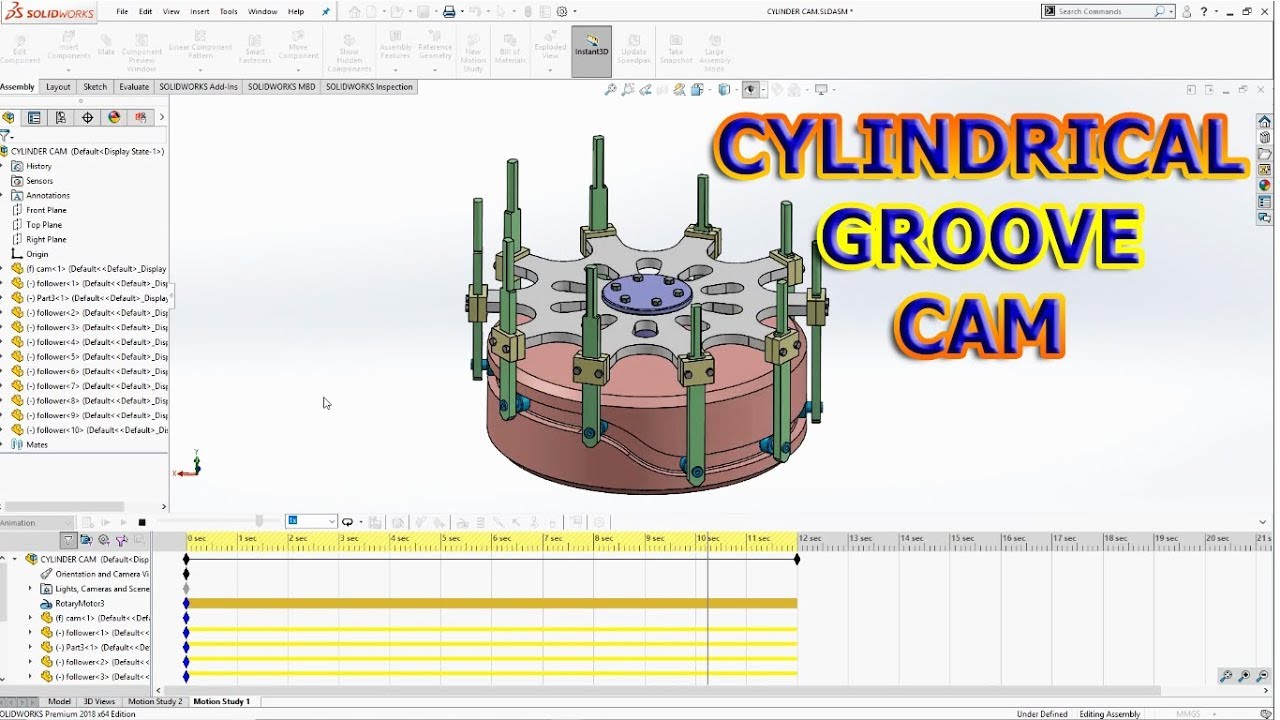Open SOLIDWORKS Resources home icon in task pane

click(x=1265, y=122)
